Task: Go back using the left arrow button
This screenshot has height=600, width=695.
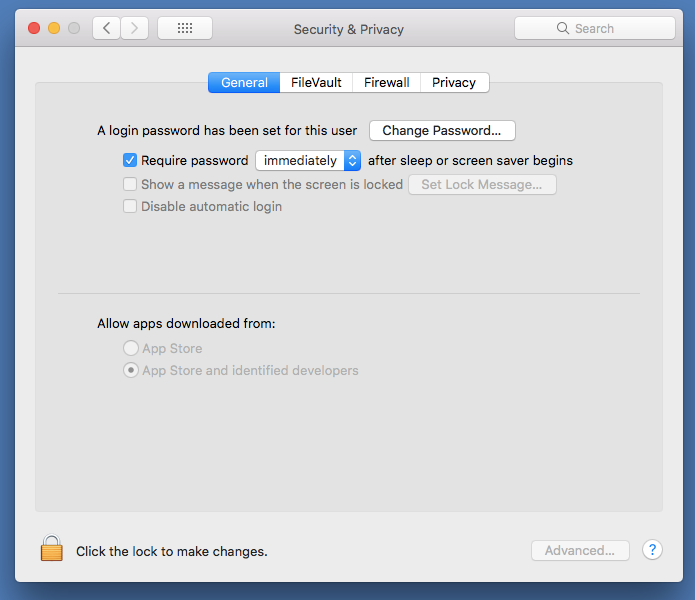Action: pyautogui.click(x=107, y=28)
